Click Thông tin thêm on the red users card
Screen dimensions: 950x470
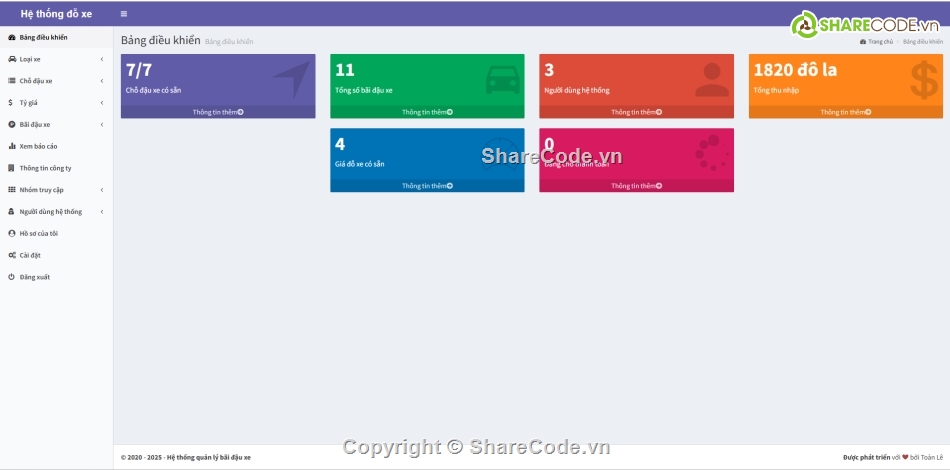(636, 112)
